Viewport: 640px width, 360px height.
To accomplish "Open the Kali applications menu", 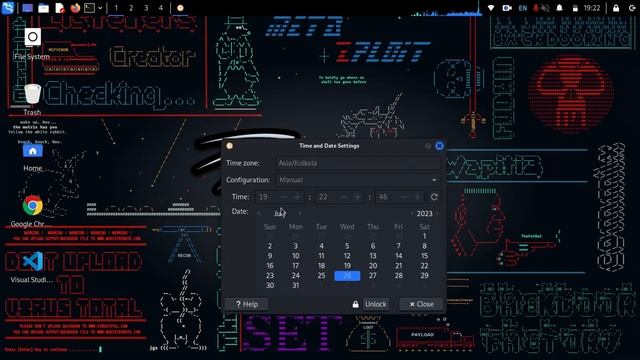I will tap(8, 8).
